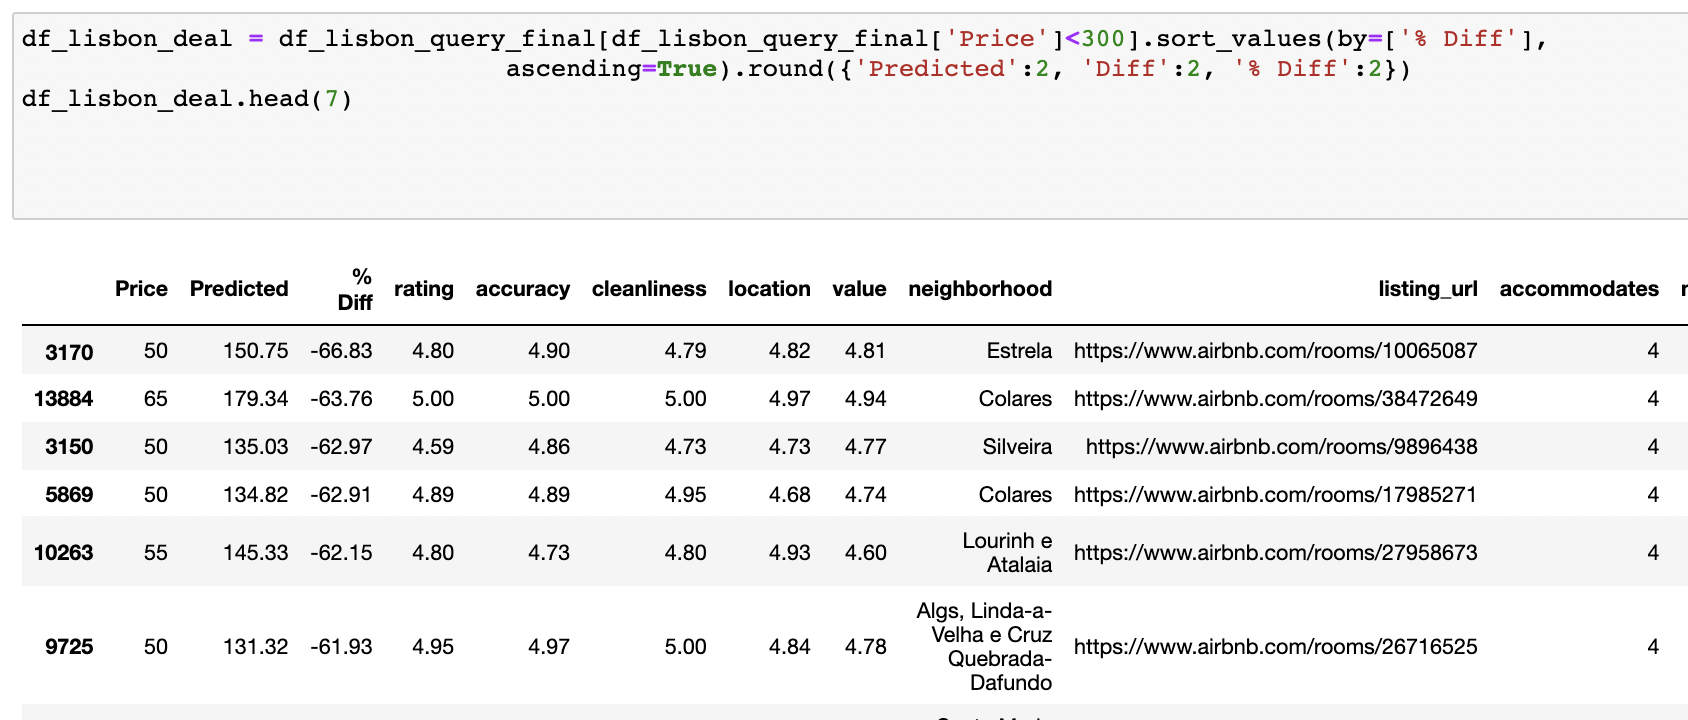
Task: Select row index 9725
Action: tap(69, 647)
